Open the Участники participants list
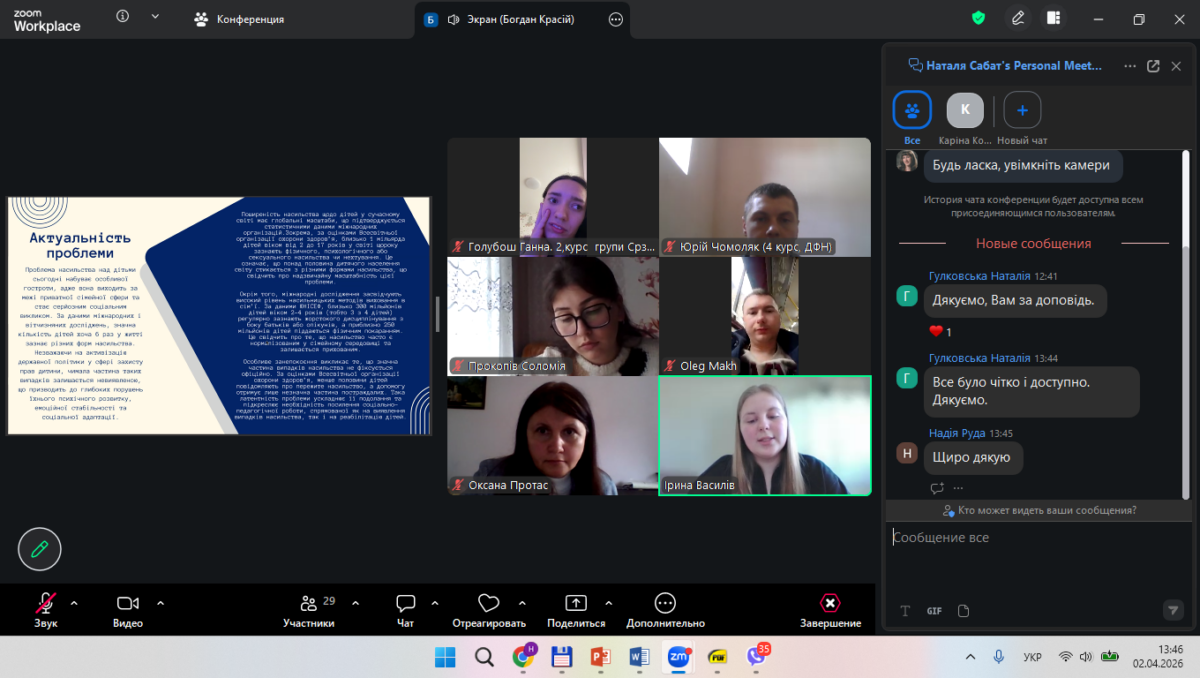Screen dimensions: 1200x678 coord(308,603)
